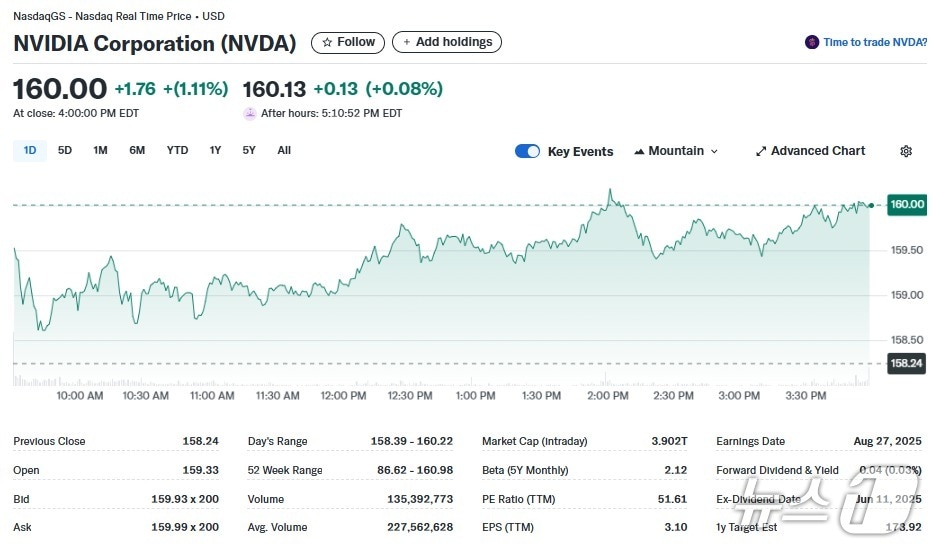
Task: Display the All time range
Action: coord(284,150)
